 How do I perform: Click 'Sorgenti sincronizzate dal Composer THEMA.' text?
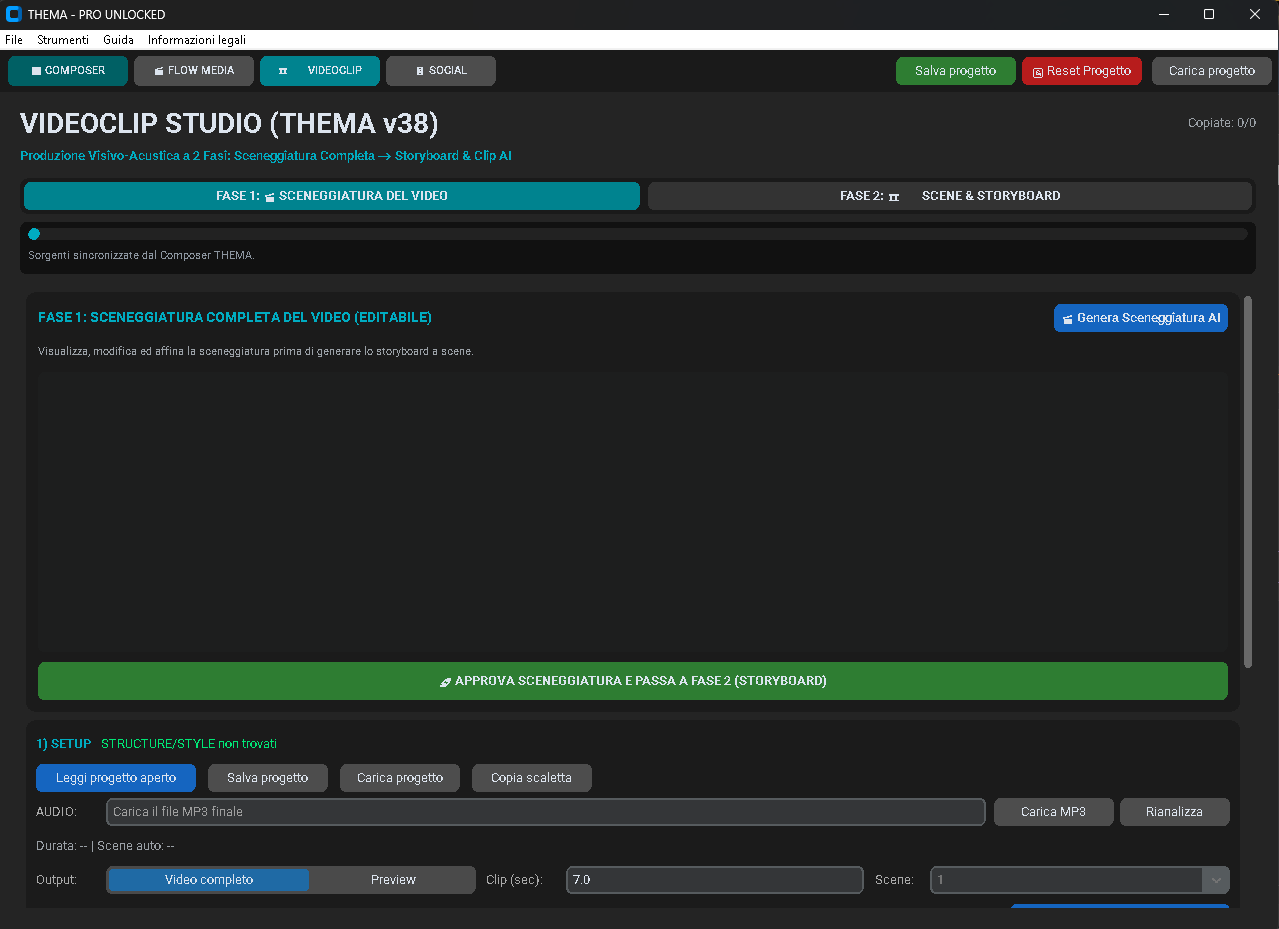(x=141, y=255)
